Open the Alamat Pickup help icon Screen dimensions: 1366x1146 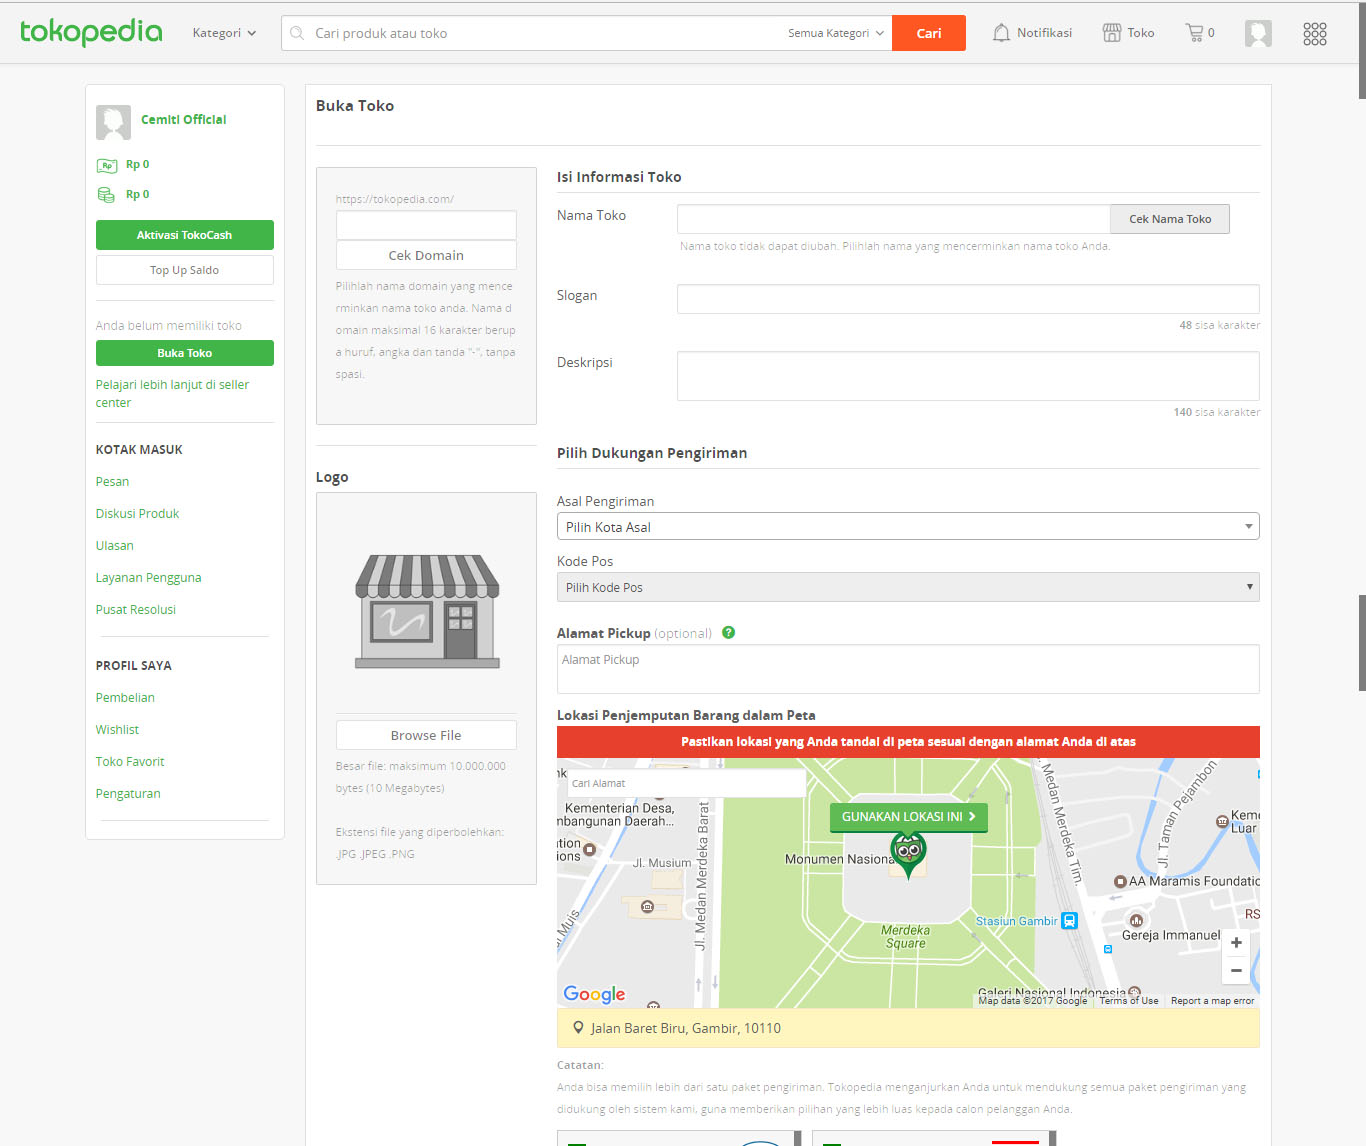728,632
